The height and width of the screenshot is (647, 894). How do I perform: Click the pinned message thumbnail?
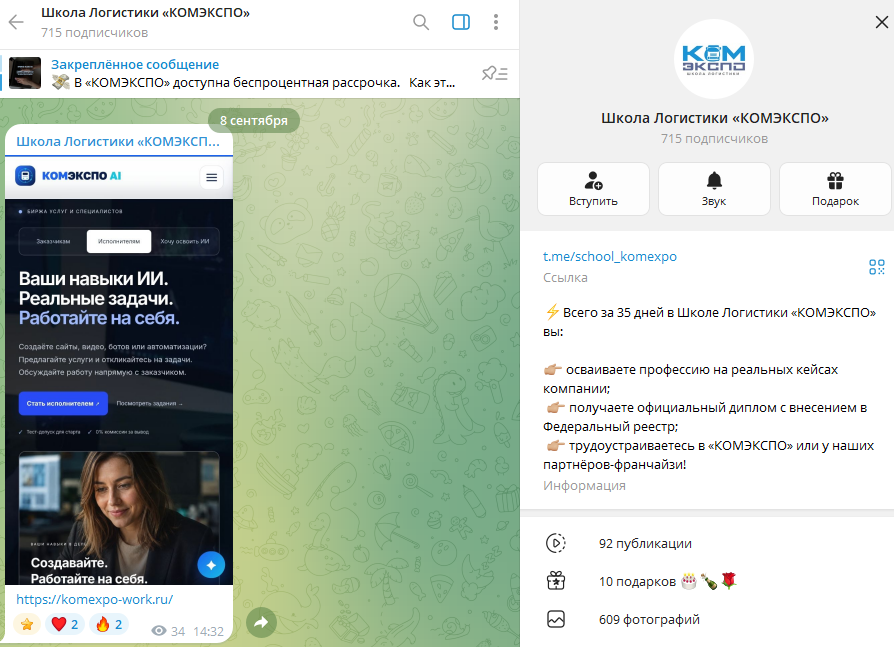pos(25,73)
